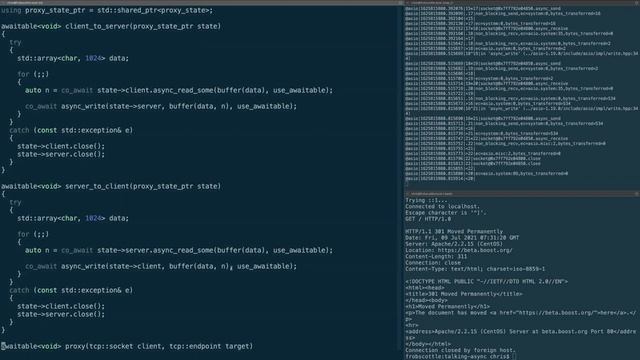Image resolution: width=640 pixels, height=360 pixels.
Task: Click the 'server_to_client' function name
Action: [97, 186]
